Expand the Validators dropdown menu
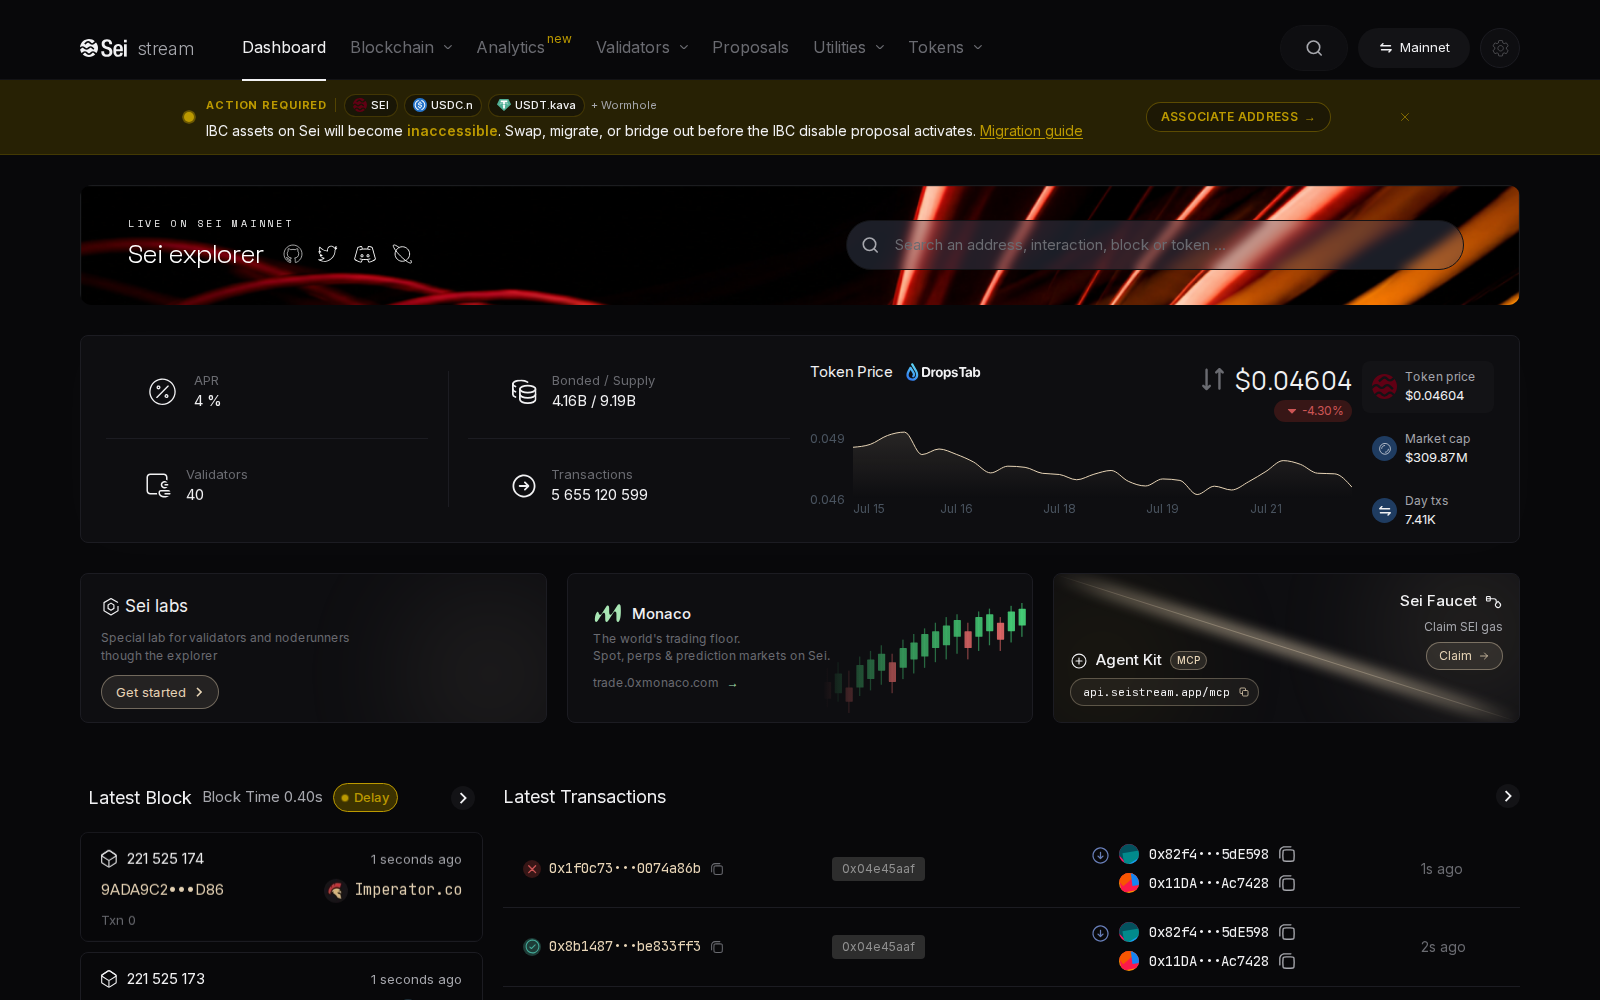Screen dimensions: 1600x1000 642,47
